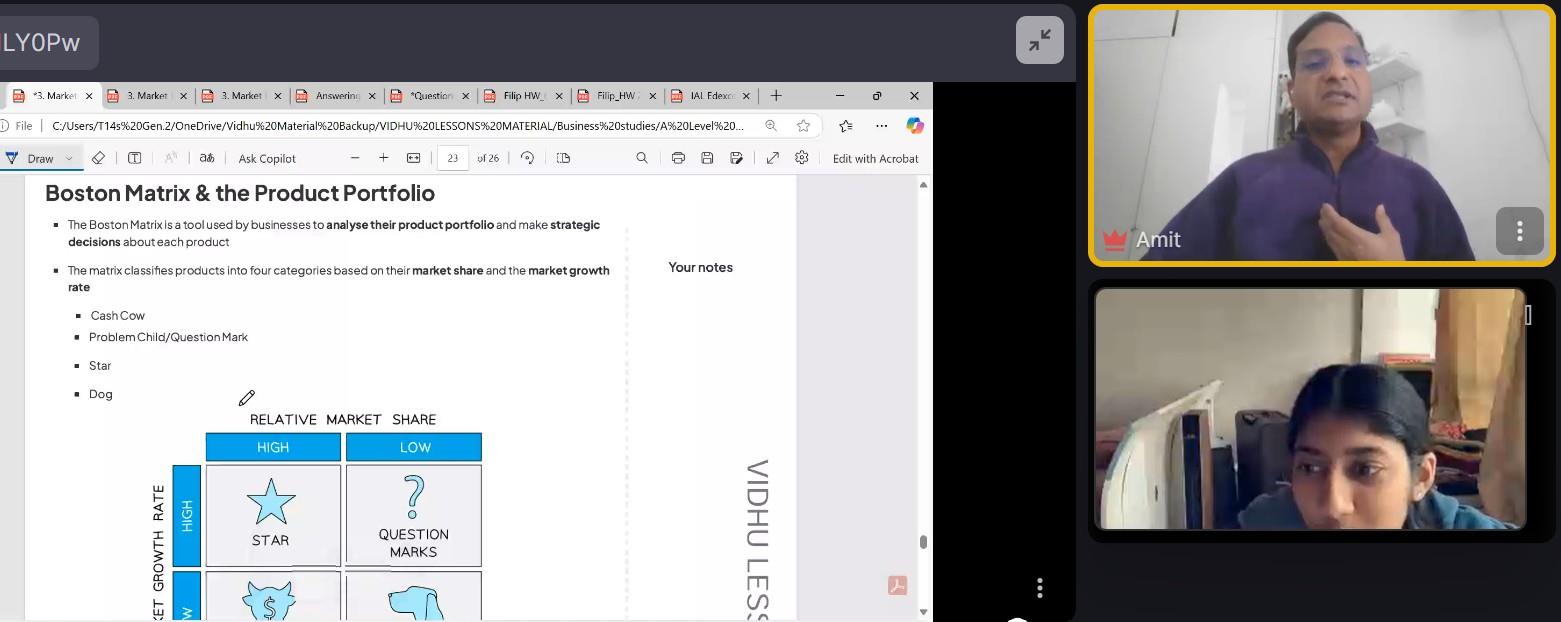Screen dimensions: 1561x622
Task: Open browser Settings and more menu
Action: tap(881, 126)
